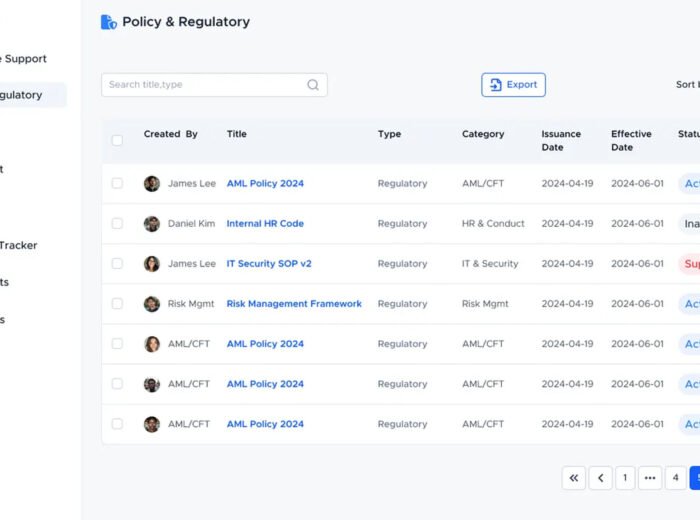Click Risk Mgmt category cell
This screenshot has height=520, width=700.
485,304
